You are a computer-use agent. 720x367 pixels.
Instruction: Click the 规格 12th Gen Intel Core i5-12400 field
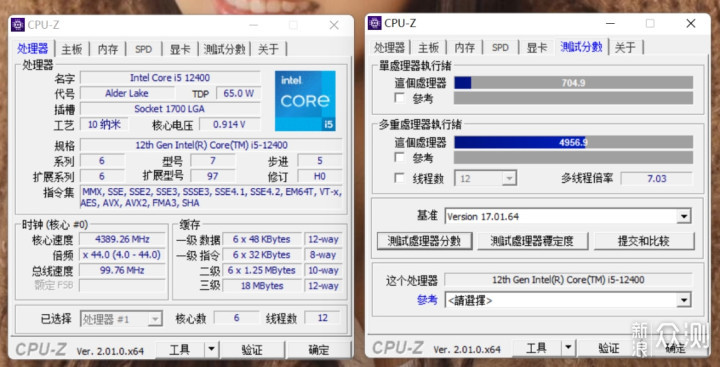pos(211,145)
